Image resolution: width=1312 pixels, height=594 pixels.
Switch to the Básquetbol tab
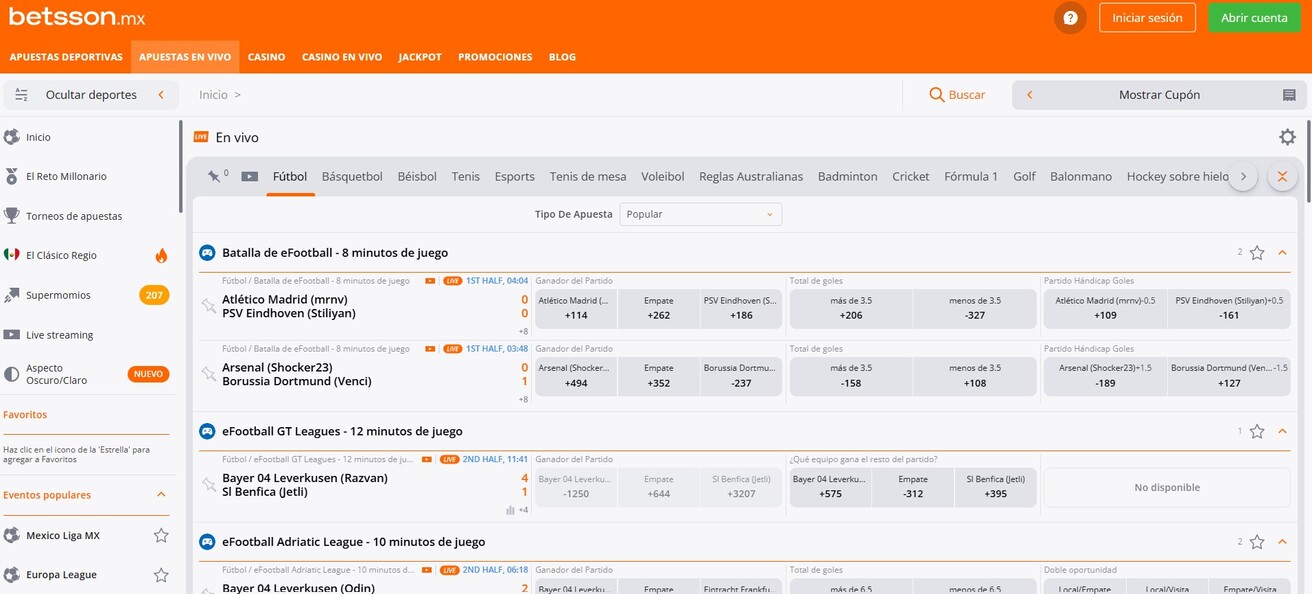click(352, 176)
